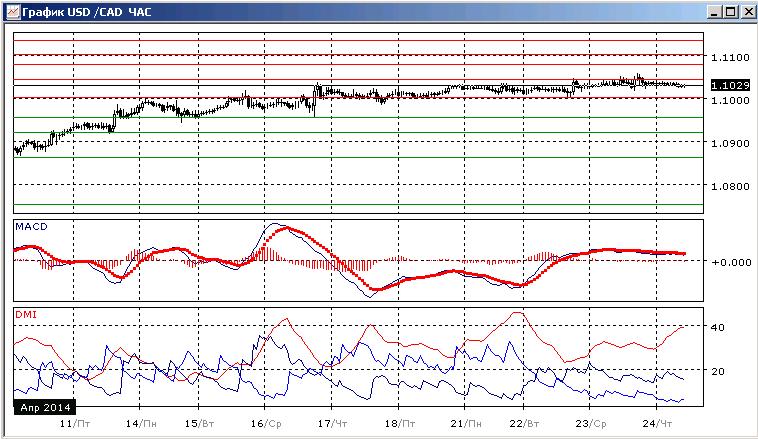Click the DMI level 40 label
Screen dimensions: 758x439
click(x=718, y=328)
